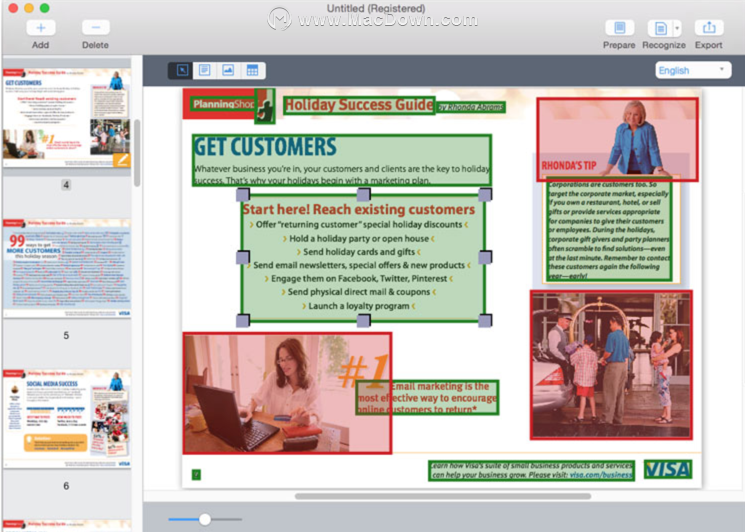745x532 pixels.
Task: Select the page 5 thumbnail
Action: pyautogui.click(x=67, y=268)
